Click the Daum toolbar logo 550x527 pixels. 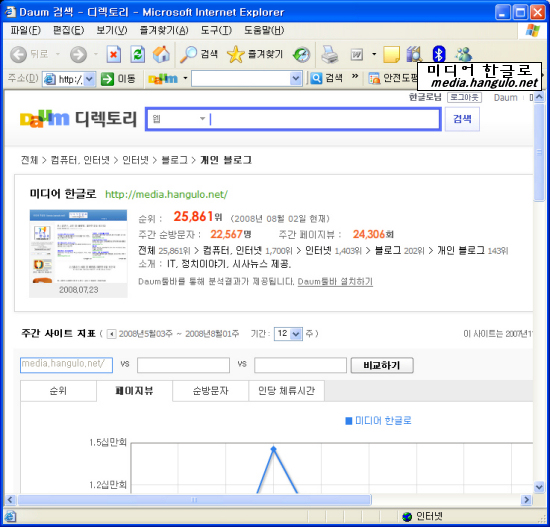click(x=163, y=79)
